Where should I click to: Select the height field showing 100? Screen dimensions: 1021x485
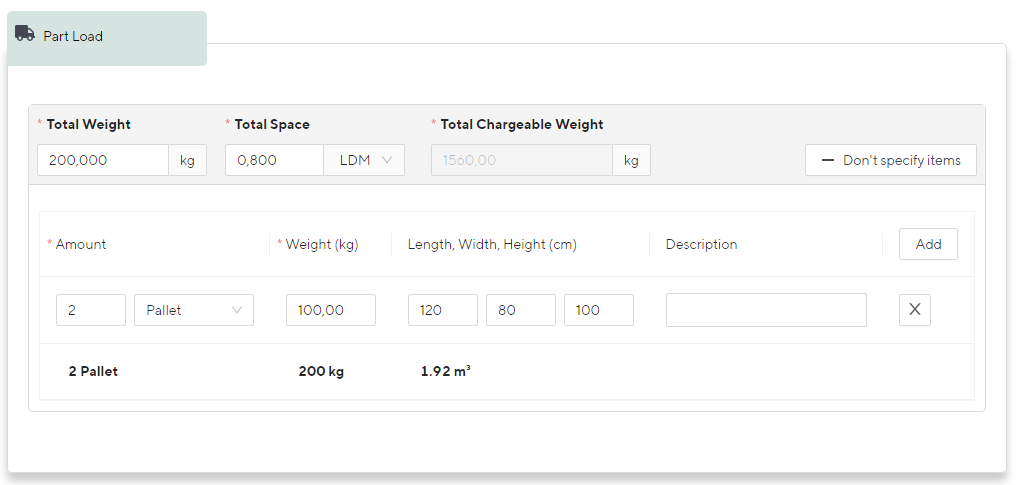pos(599,310)
